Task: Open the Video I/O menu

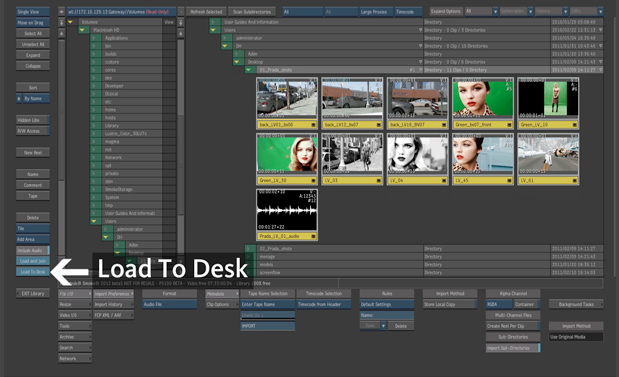Action: coord(75,315)
